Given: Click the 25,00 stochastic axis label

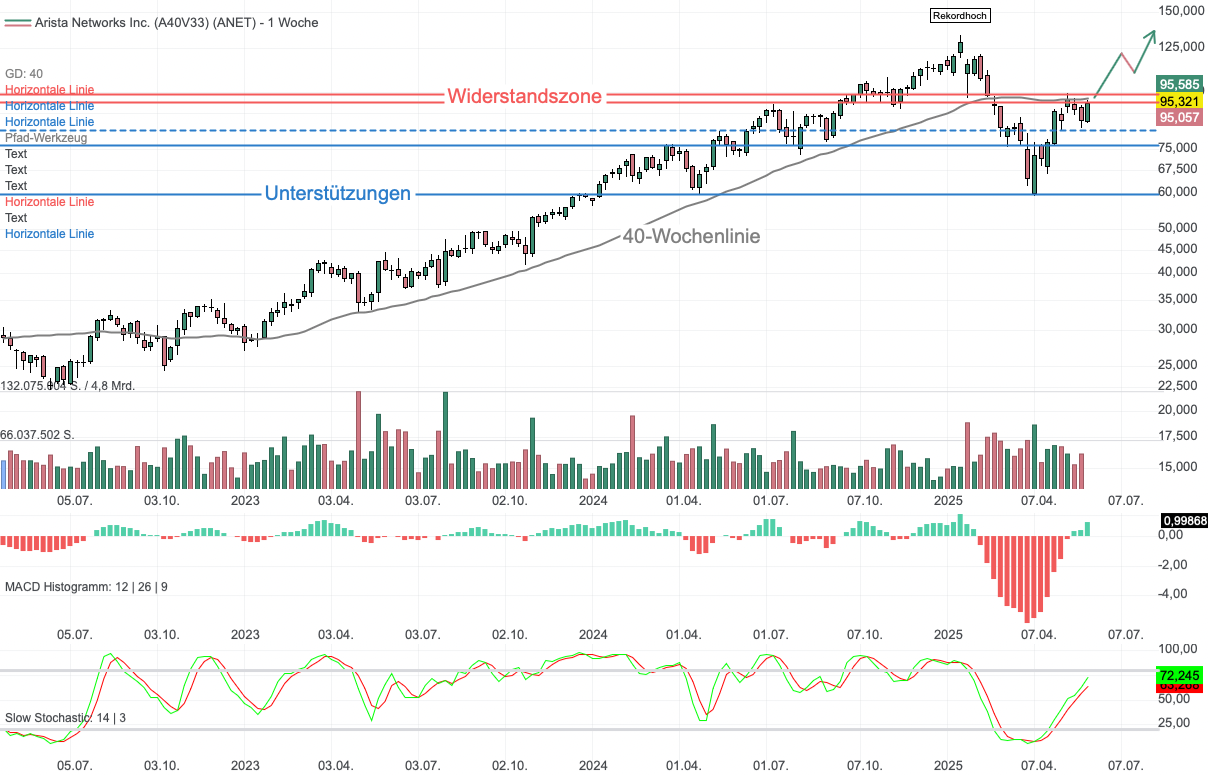Looking at the screenshot, I should point(1174,723).
